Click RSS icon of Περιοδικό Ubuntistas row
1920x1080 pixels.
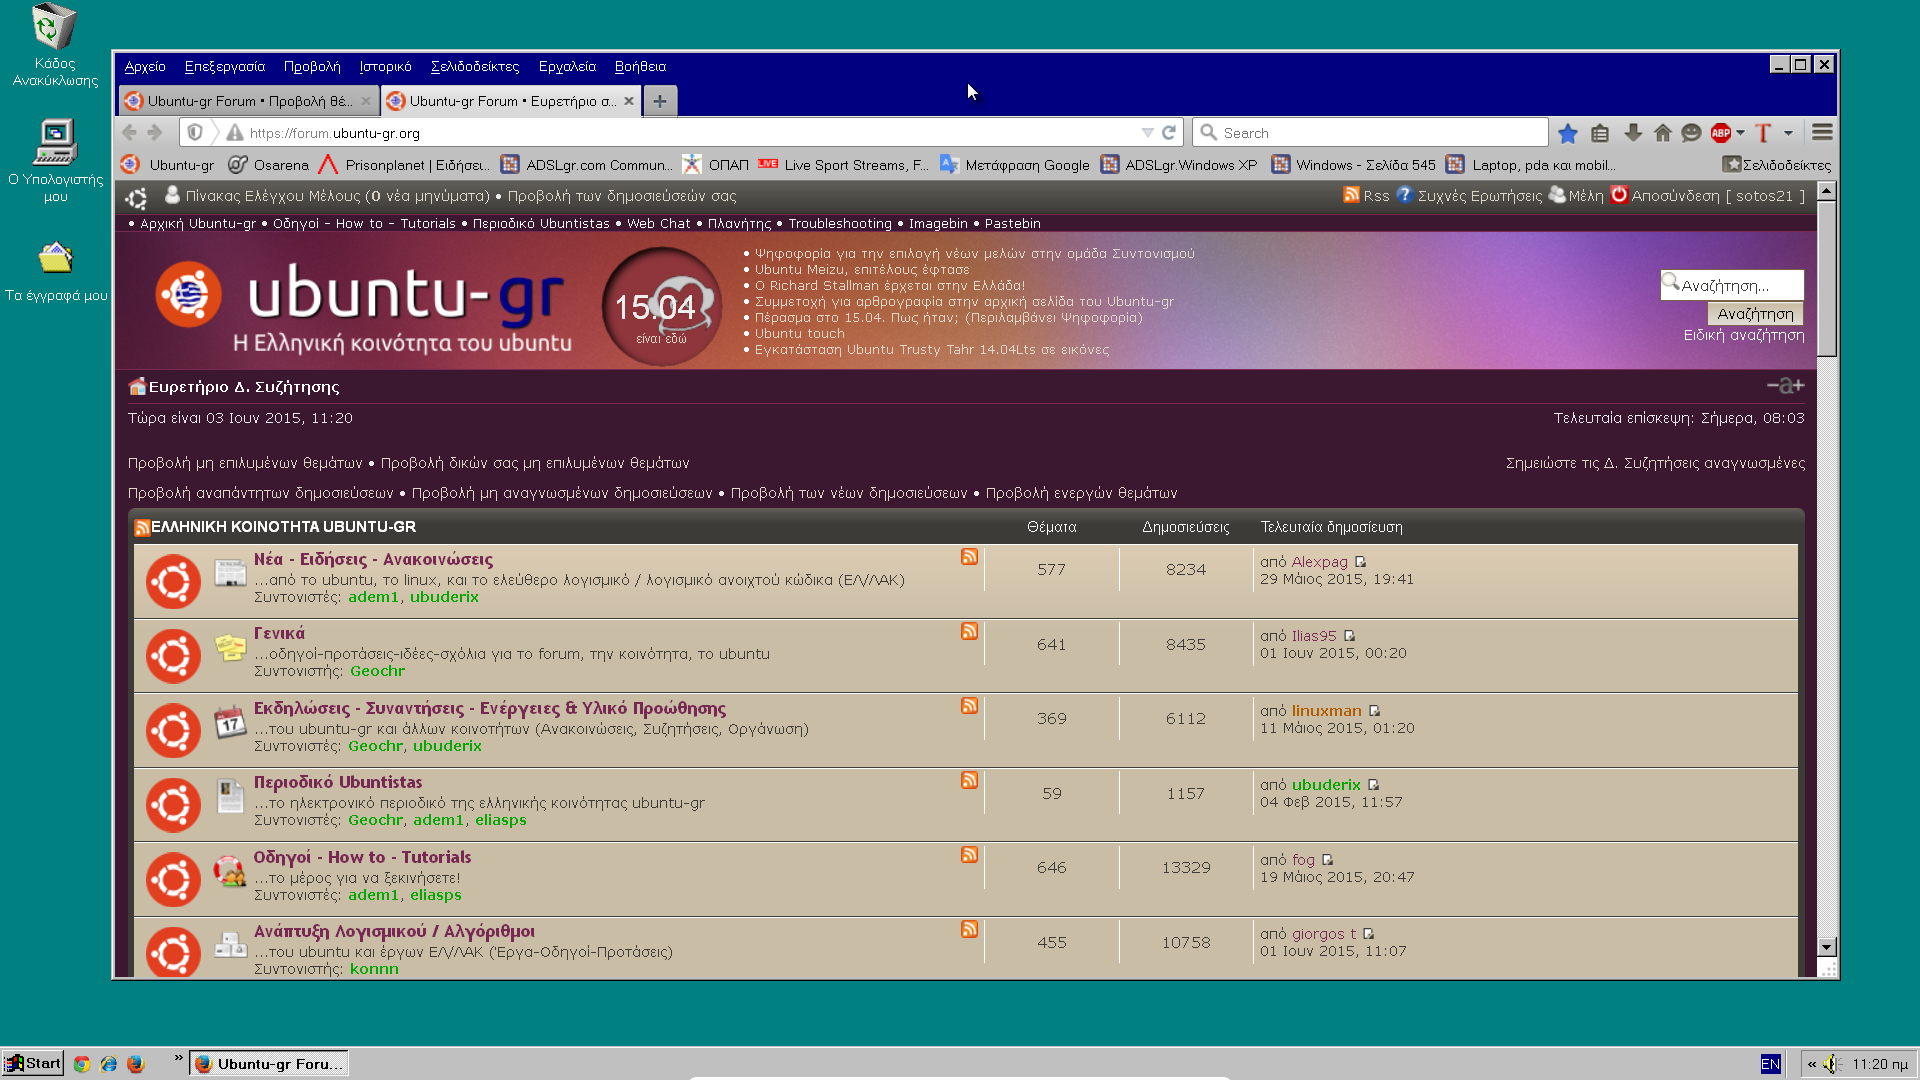coord(969,780)
